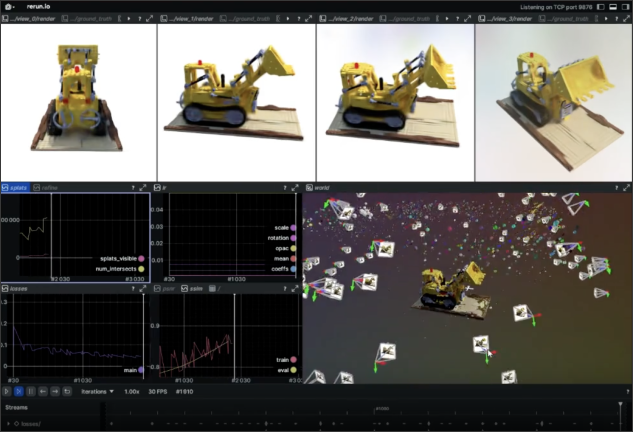Toggle the train series in legend

click(294, 360)
